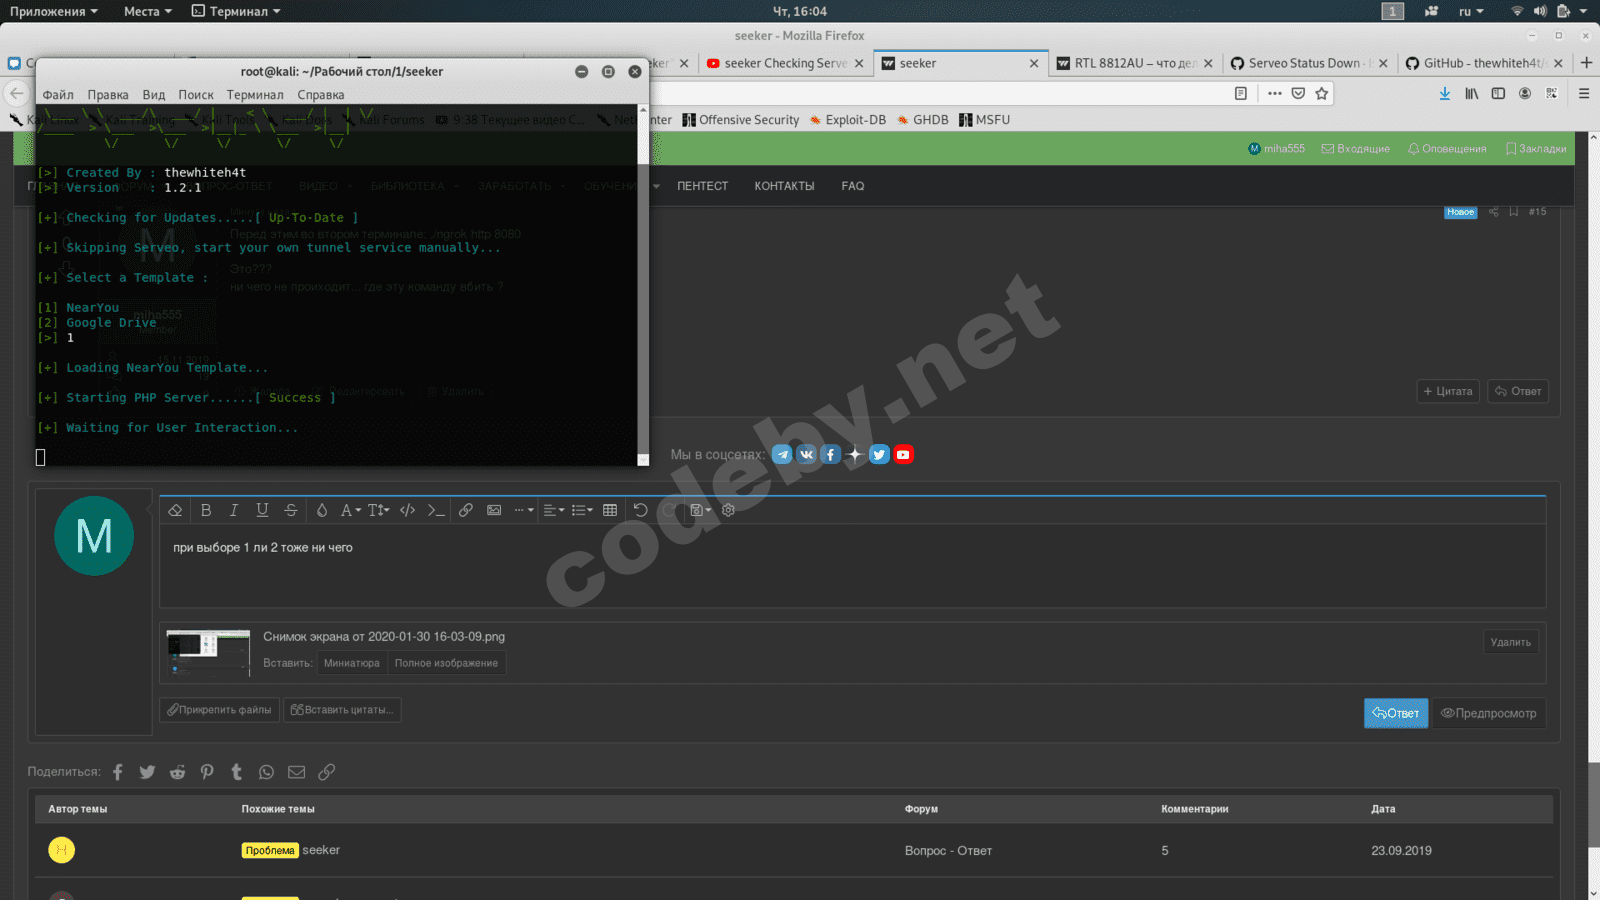Screen dimensions: 1600x900
Task: Click the undo arrow in the editor
Action: (x=640, y=510)
